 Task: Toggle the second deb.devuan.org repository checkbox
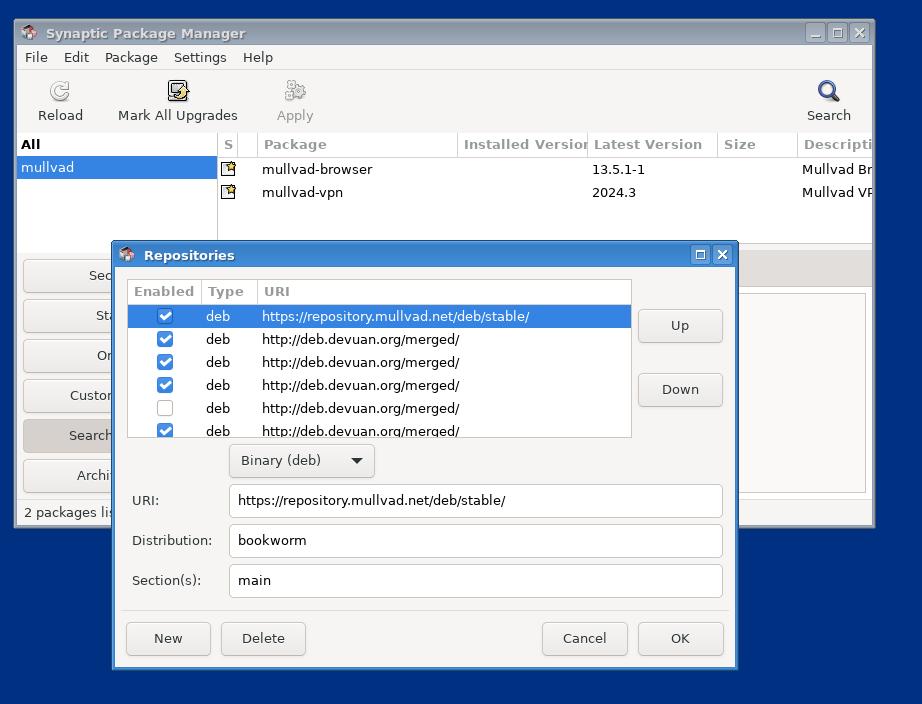coord(165,362)
